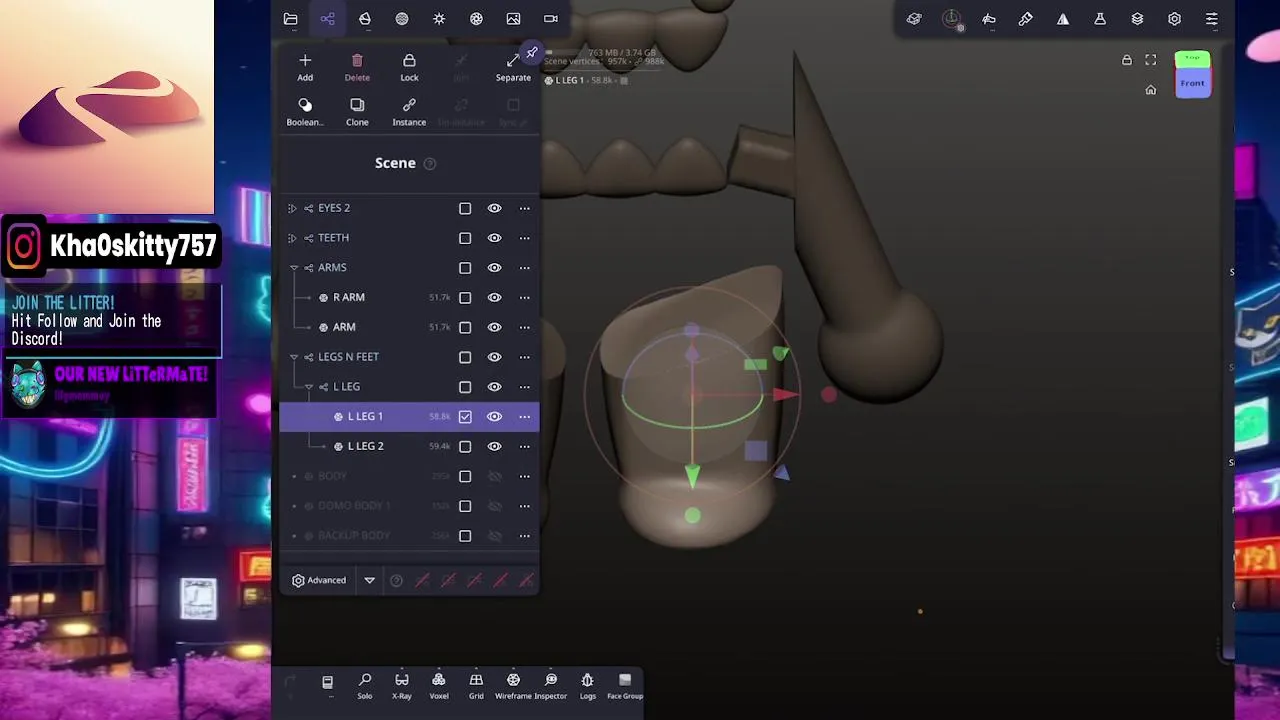Open the Advanced scene settings

click(x=319, y=580)
